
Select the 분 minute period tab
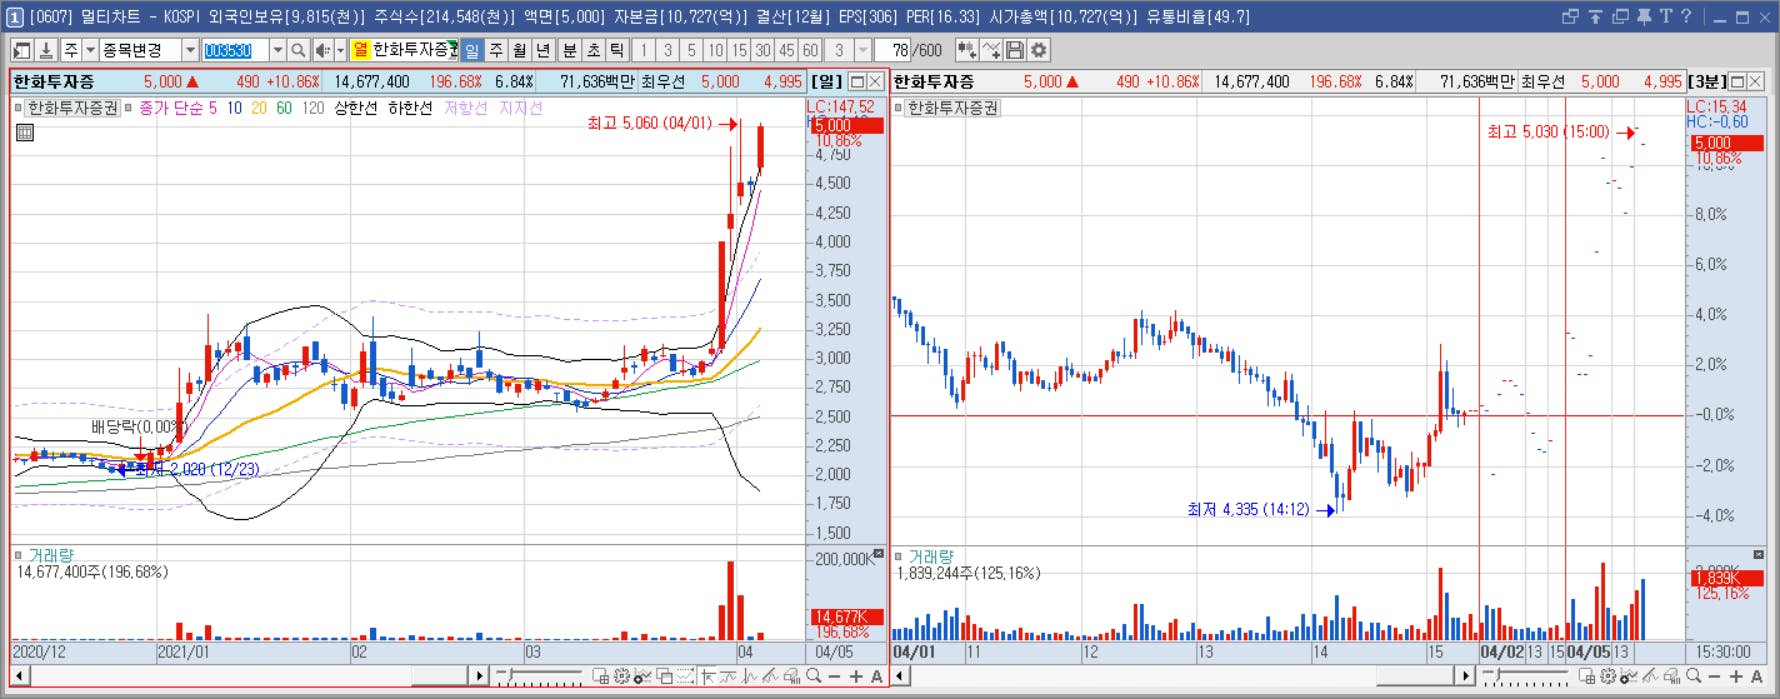click(569, 50)
